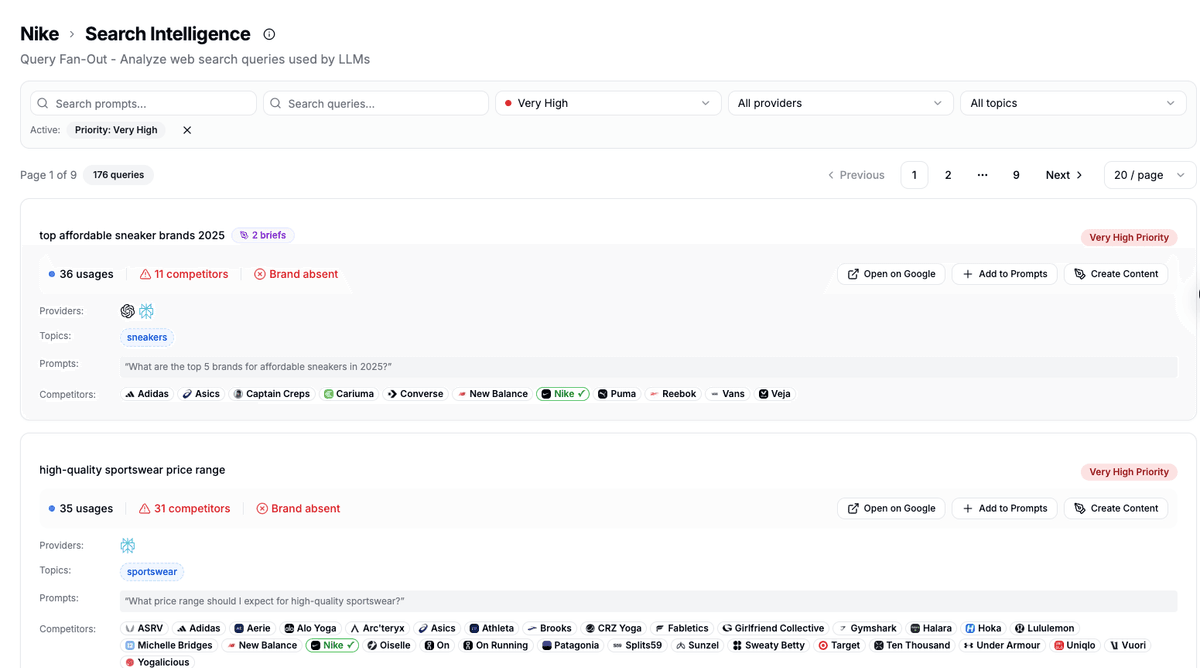The image size is (1200, 668).
Task: Open the Very High priority dropdown
Action: [608, 103]
